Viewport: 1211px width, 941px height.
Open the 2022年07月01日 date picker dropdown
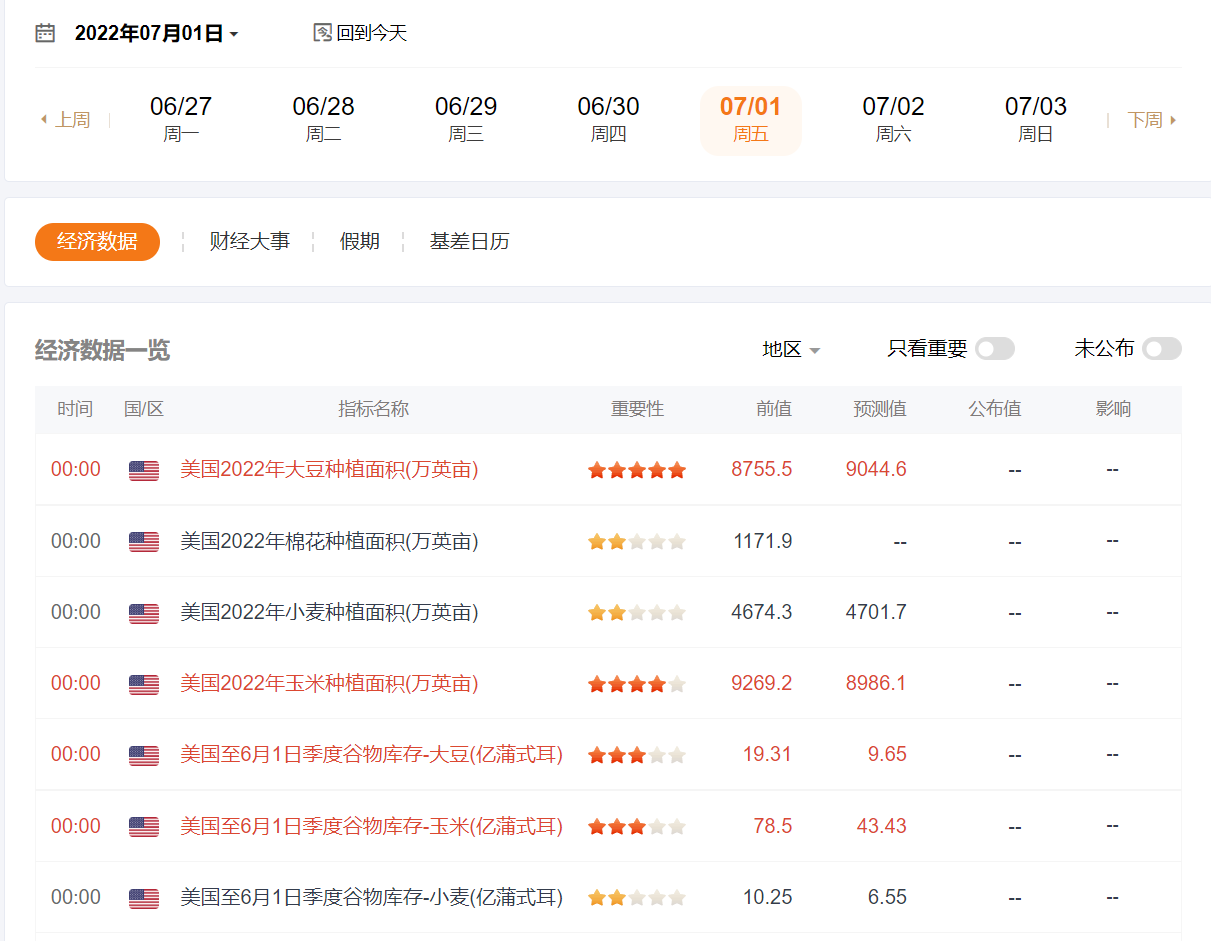point(156,33)
